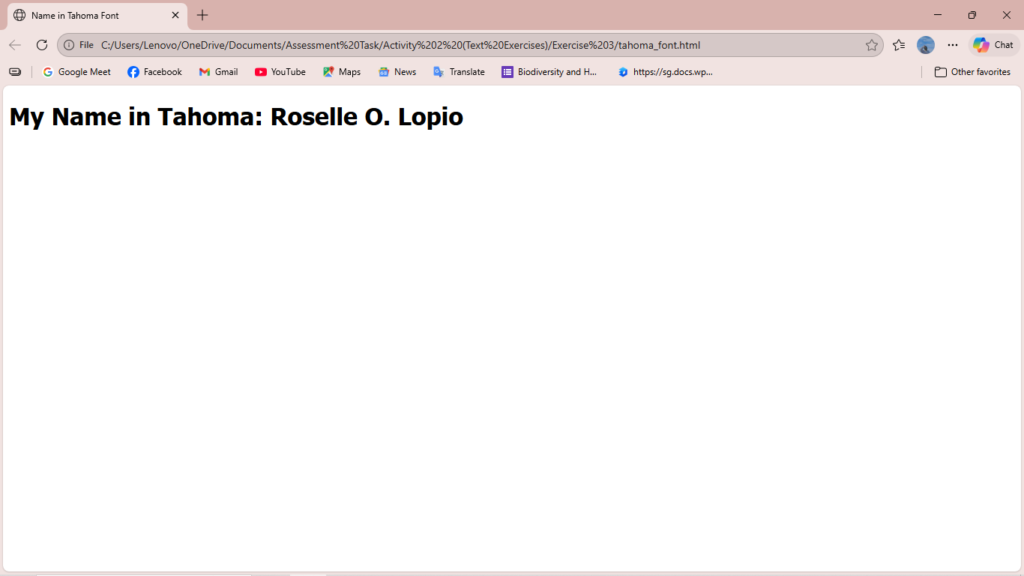Open the Facebook bookmark
Image resolution: width=1024 pixels, height=576 pixels.
click(x=155, y=72)
